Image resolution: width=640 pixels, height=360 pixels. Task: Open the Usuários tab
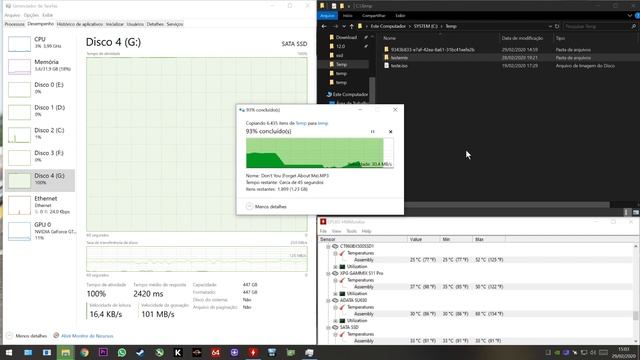(135, 24)
